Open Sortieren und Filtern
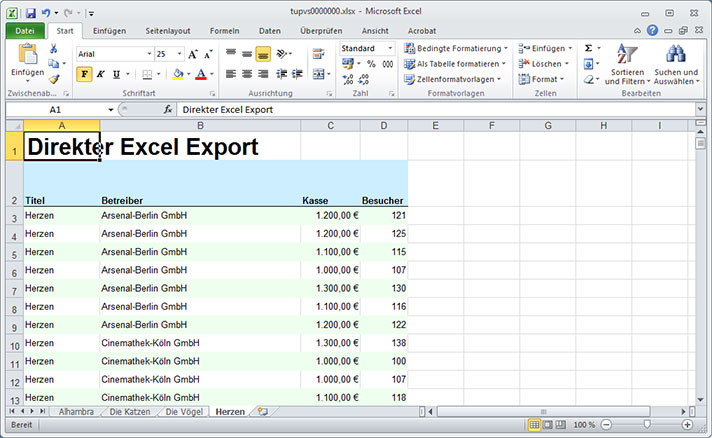Screen dimensions: 712x438 [x=627, y=64]
